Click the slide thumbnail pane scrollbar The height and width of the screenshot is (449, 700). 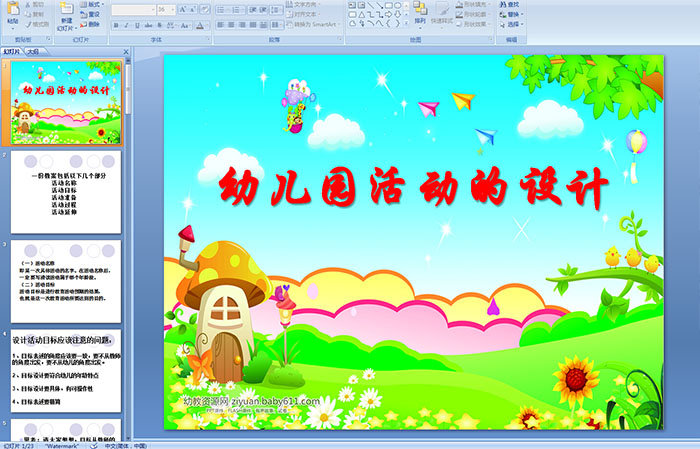click(129, 89)
